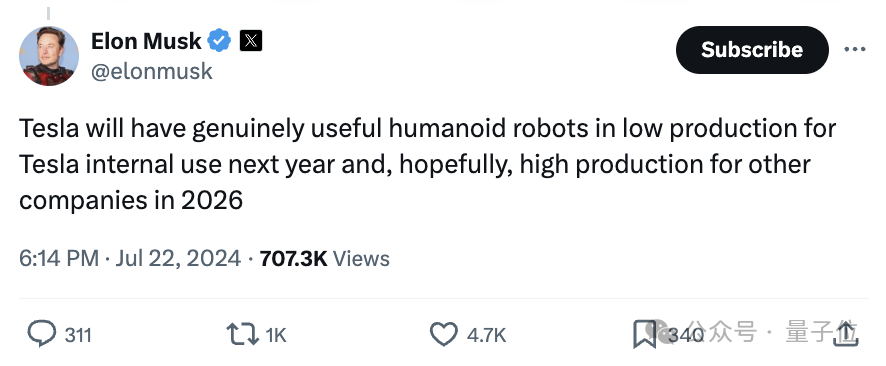The width and height of the screenshot is (886, 366).
Task: Click the reply speech bubble icon
Action: click(x=42, y=334)
